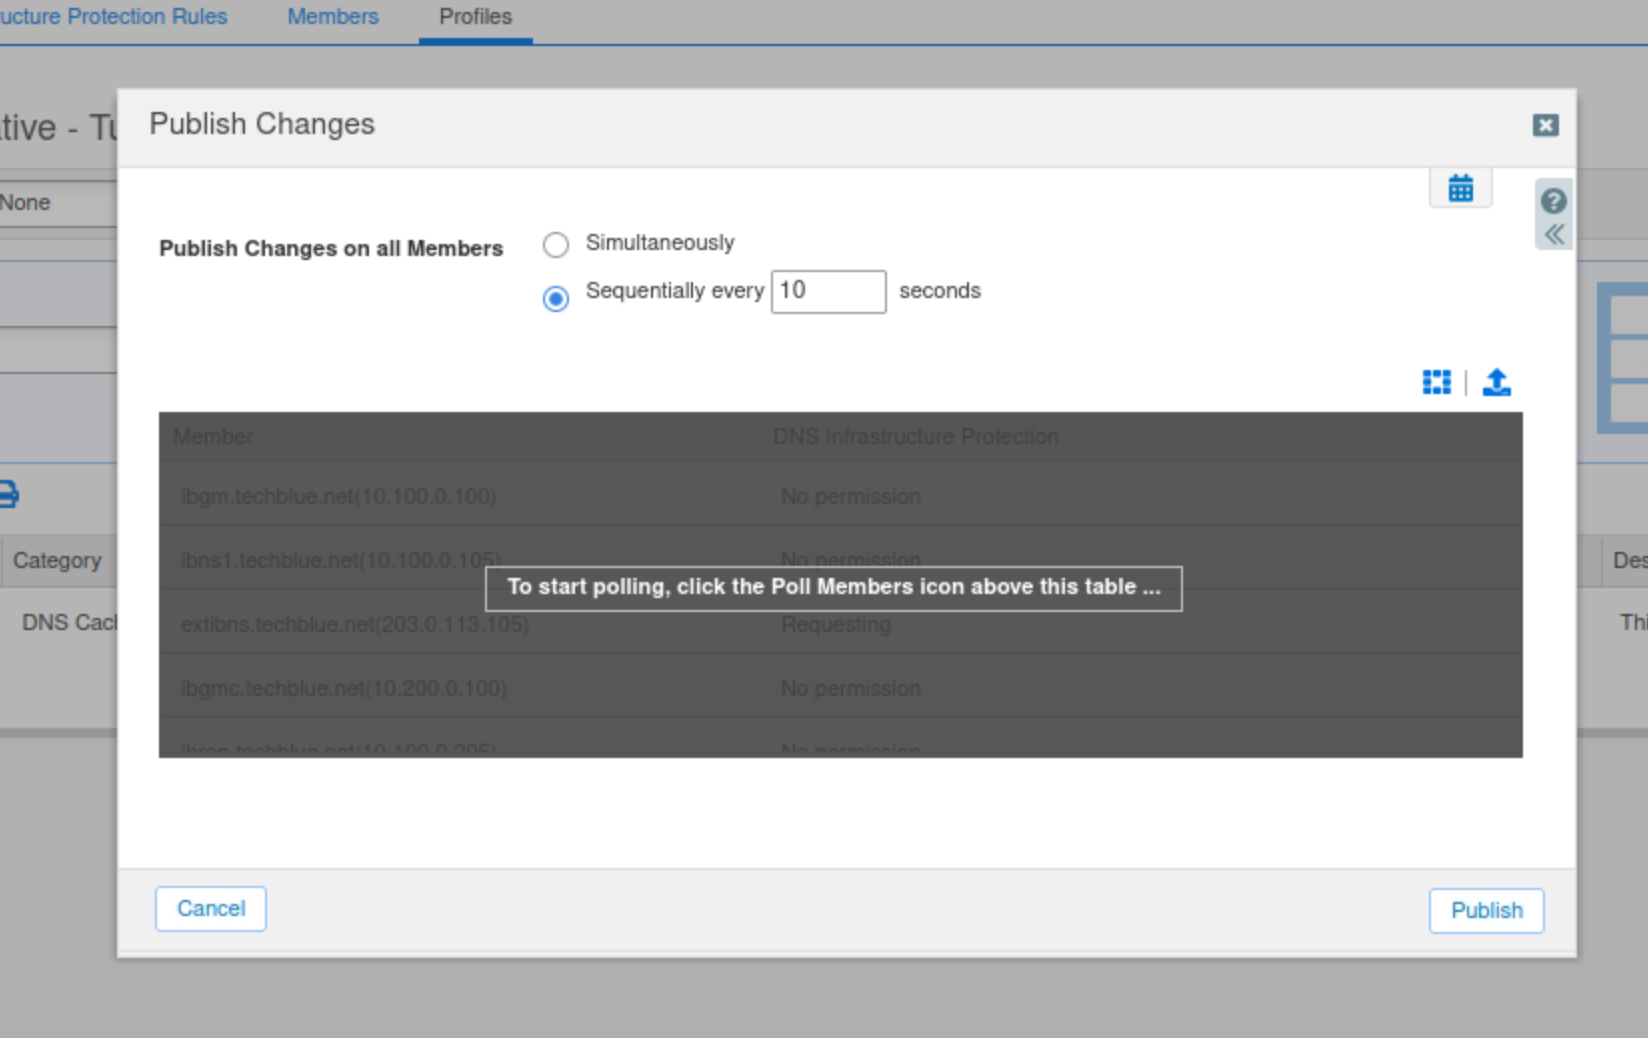The width and height of the screenshot is (1648, 1038).
Task: Click the print icon at left edge
Action: coord(8,494)
